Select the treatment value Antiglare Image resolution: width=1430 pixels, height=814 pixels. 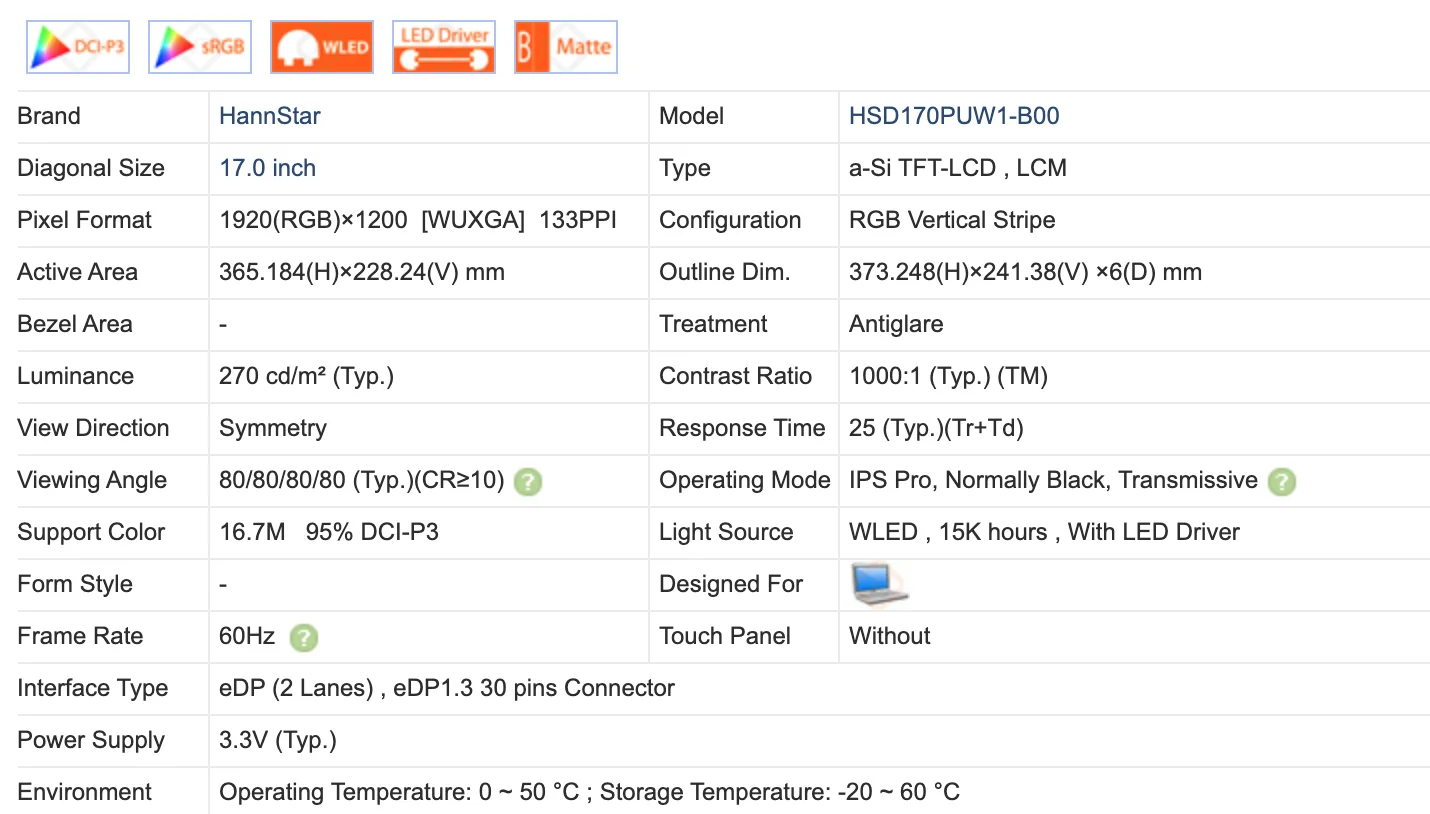click(x=896, y=324)
